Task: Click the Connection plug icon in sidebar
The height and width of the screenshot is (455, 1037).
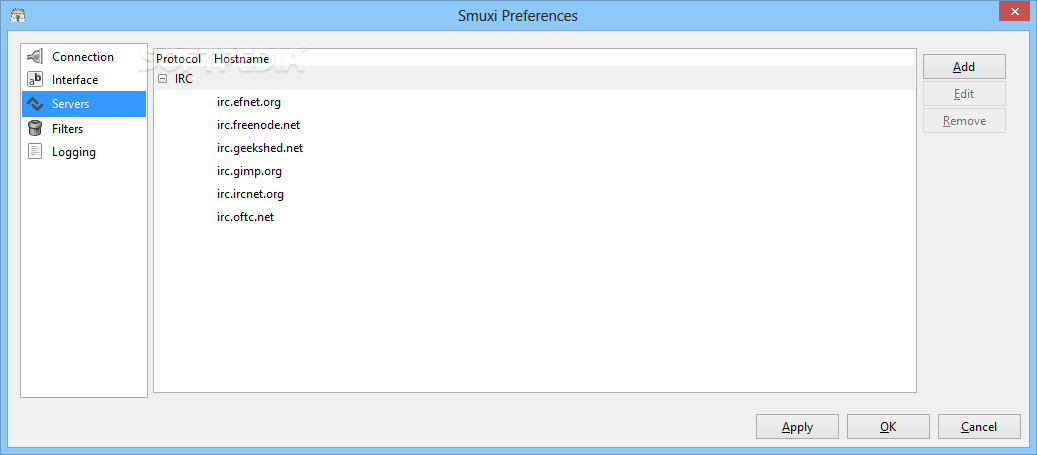Action: (35, 56)
